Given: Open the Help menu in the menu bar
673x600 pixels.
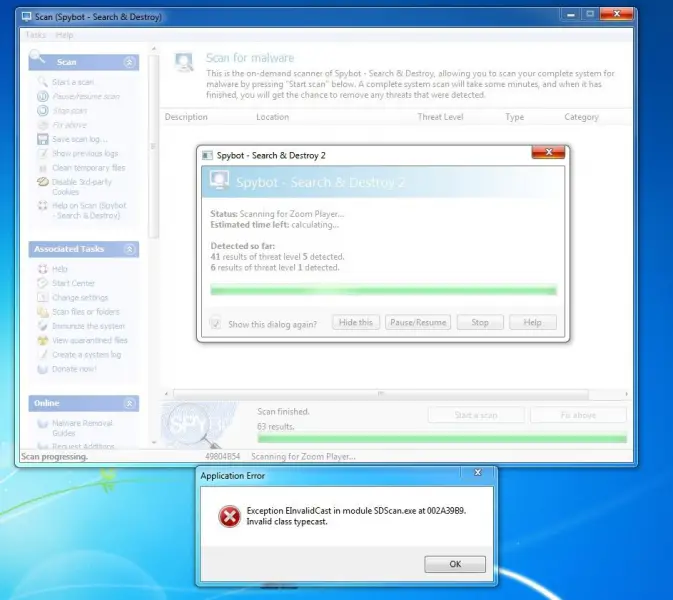Looking at the screenshot, I should pyautogui.click(x=64, y=35).
